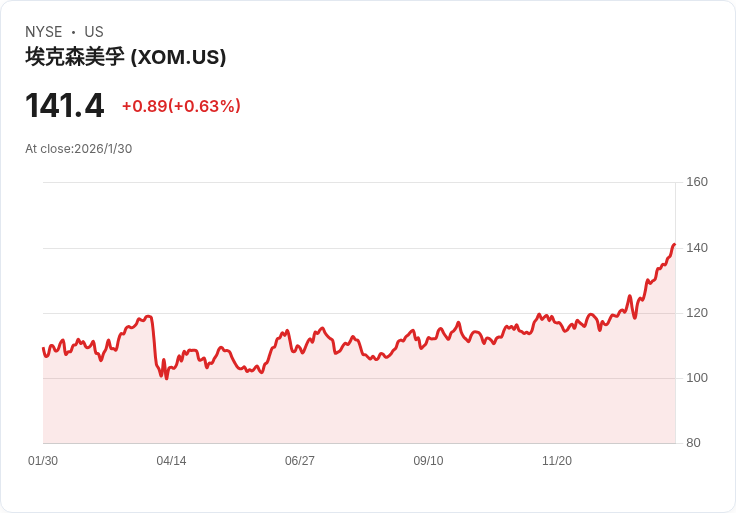The image size is (736, 513).
Task: Click the US market label
Action: (94, 32)
